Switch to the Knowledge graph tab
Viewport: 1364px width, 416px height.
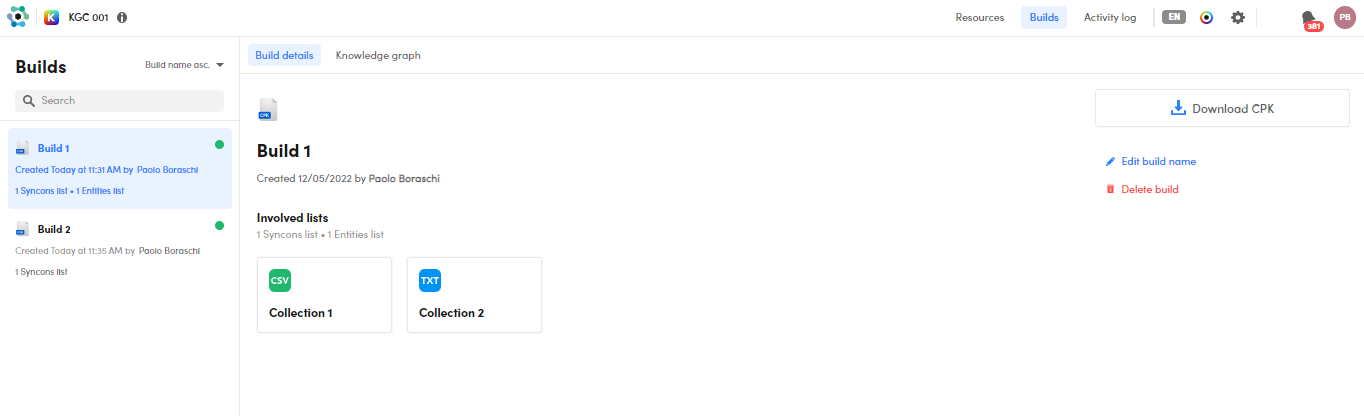point(378,55)
